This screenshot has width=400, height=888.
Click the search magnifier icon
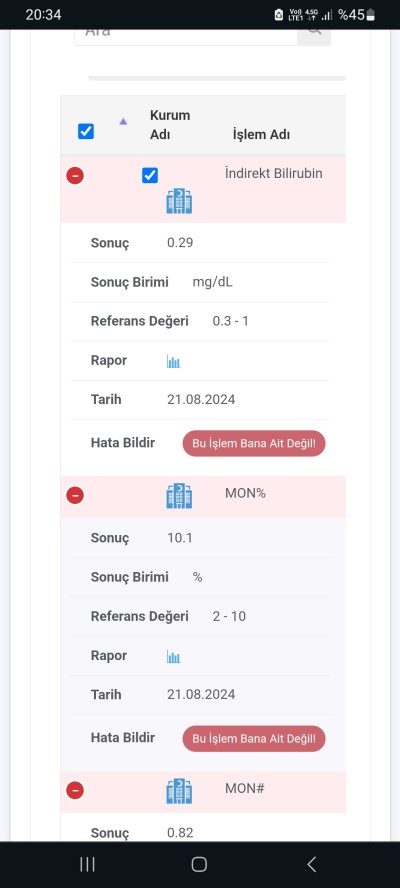point(314,31)
